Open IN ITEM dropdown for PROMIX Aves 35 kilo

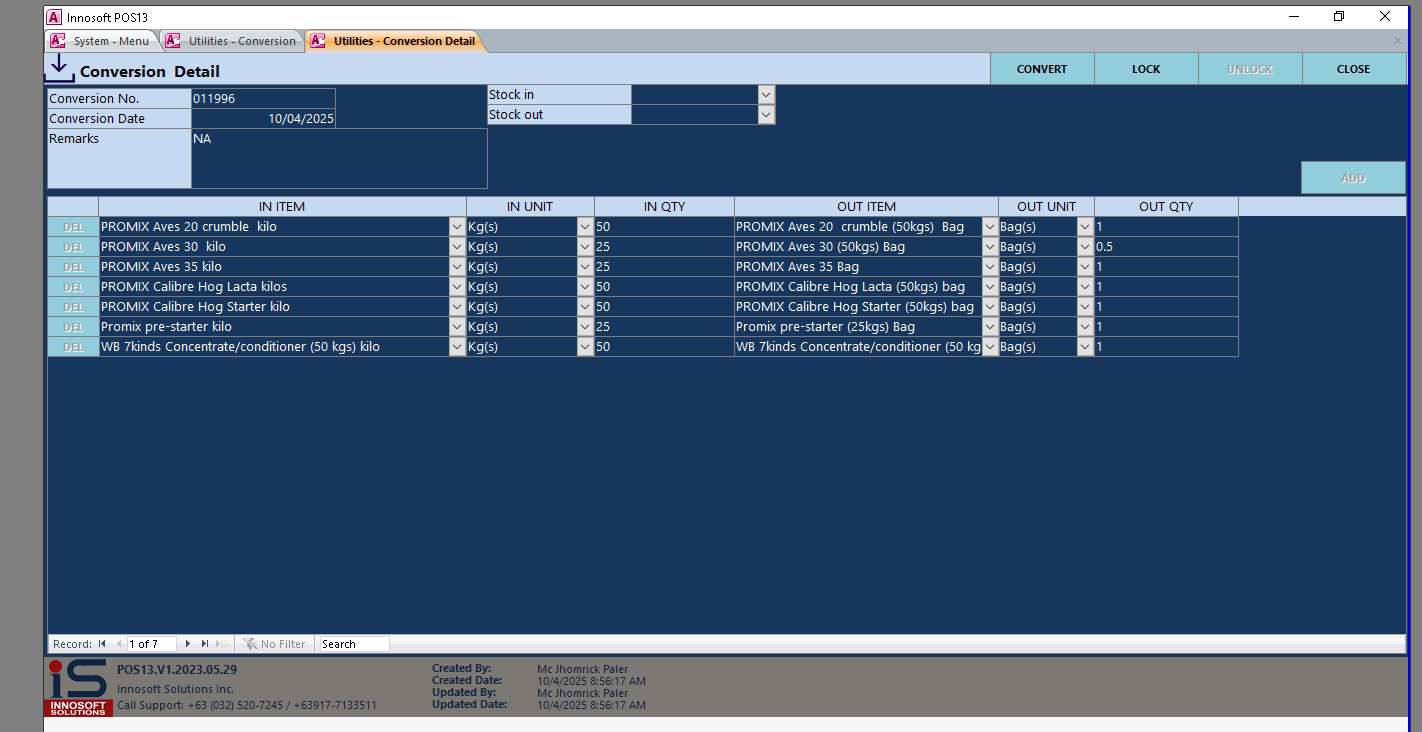[x=457, y=267]
